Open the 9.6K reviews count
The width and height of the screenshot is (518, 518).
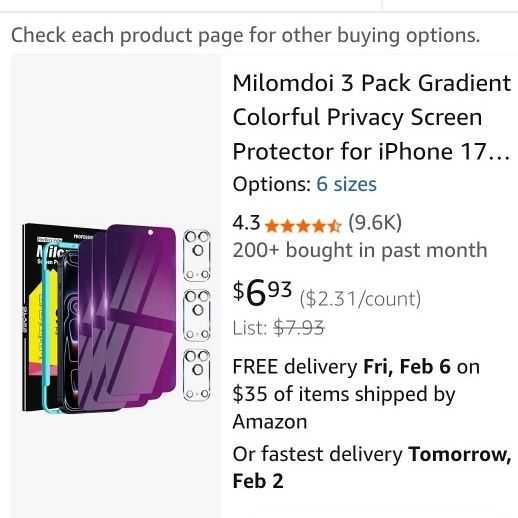375,222
